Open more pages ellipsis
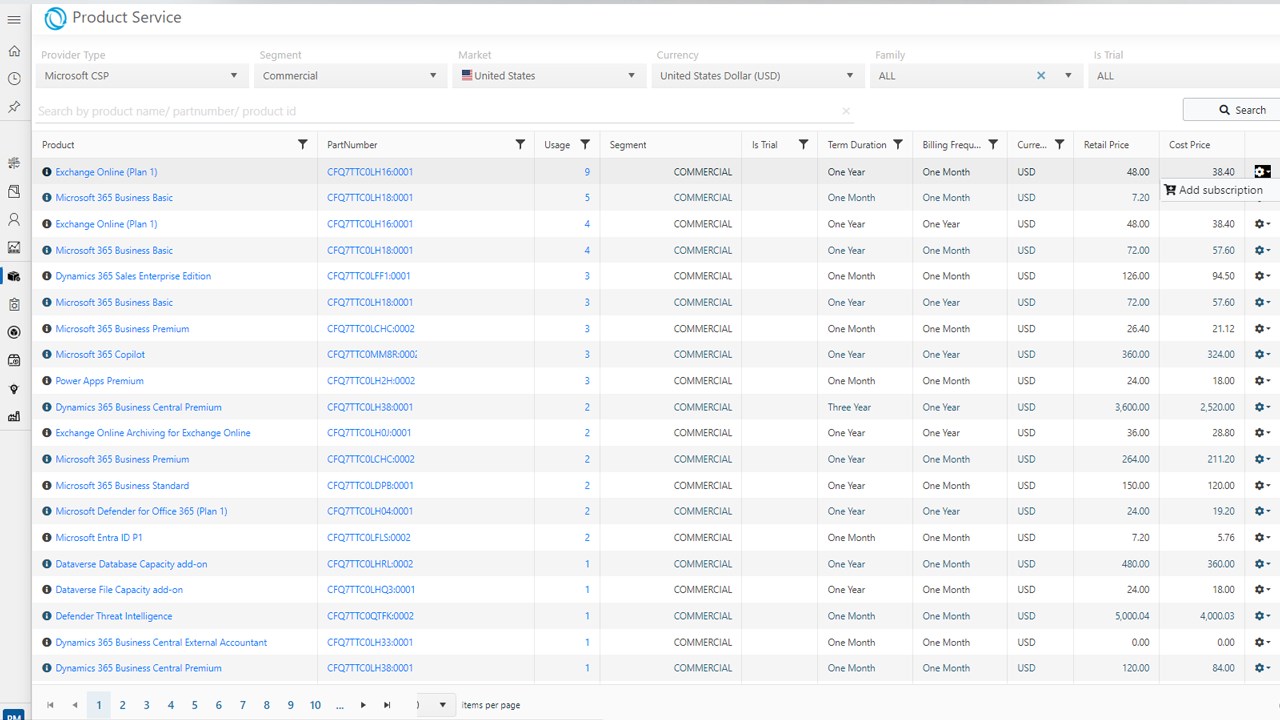 [x=340, y=705]
